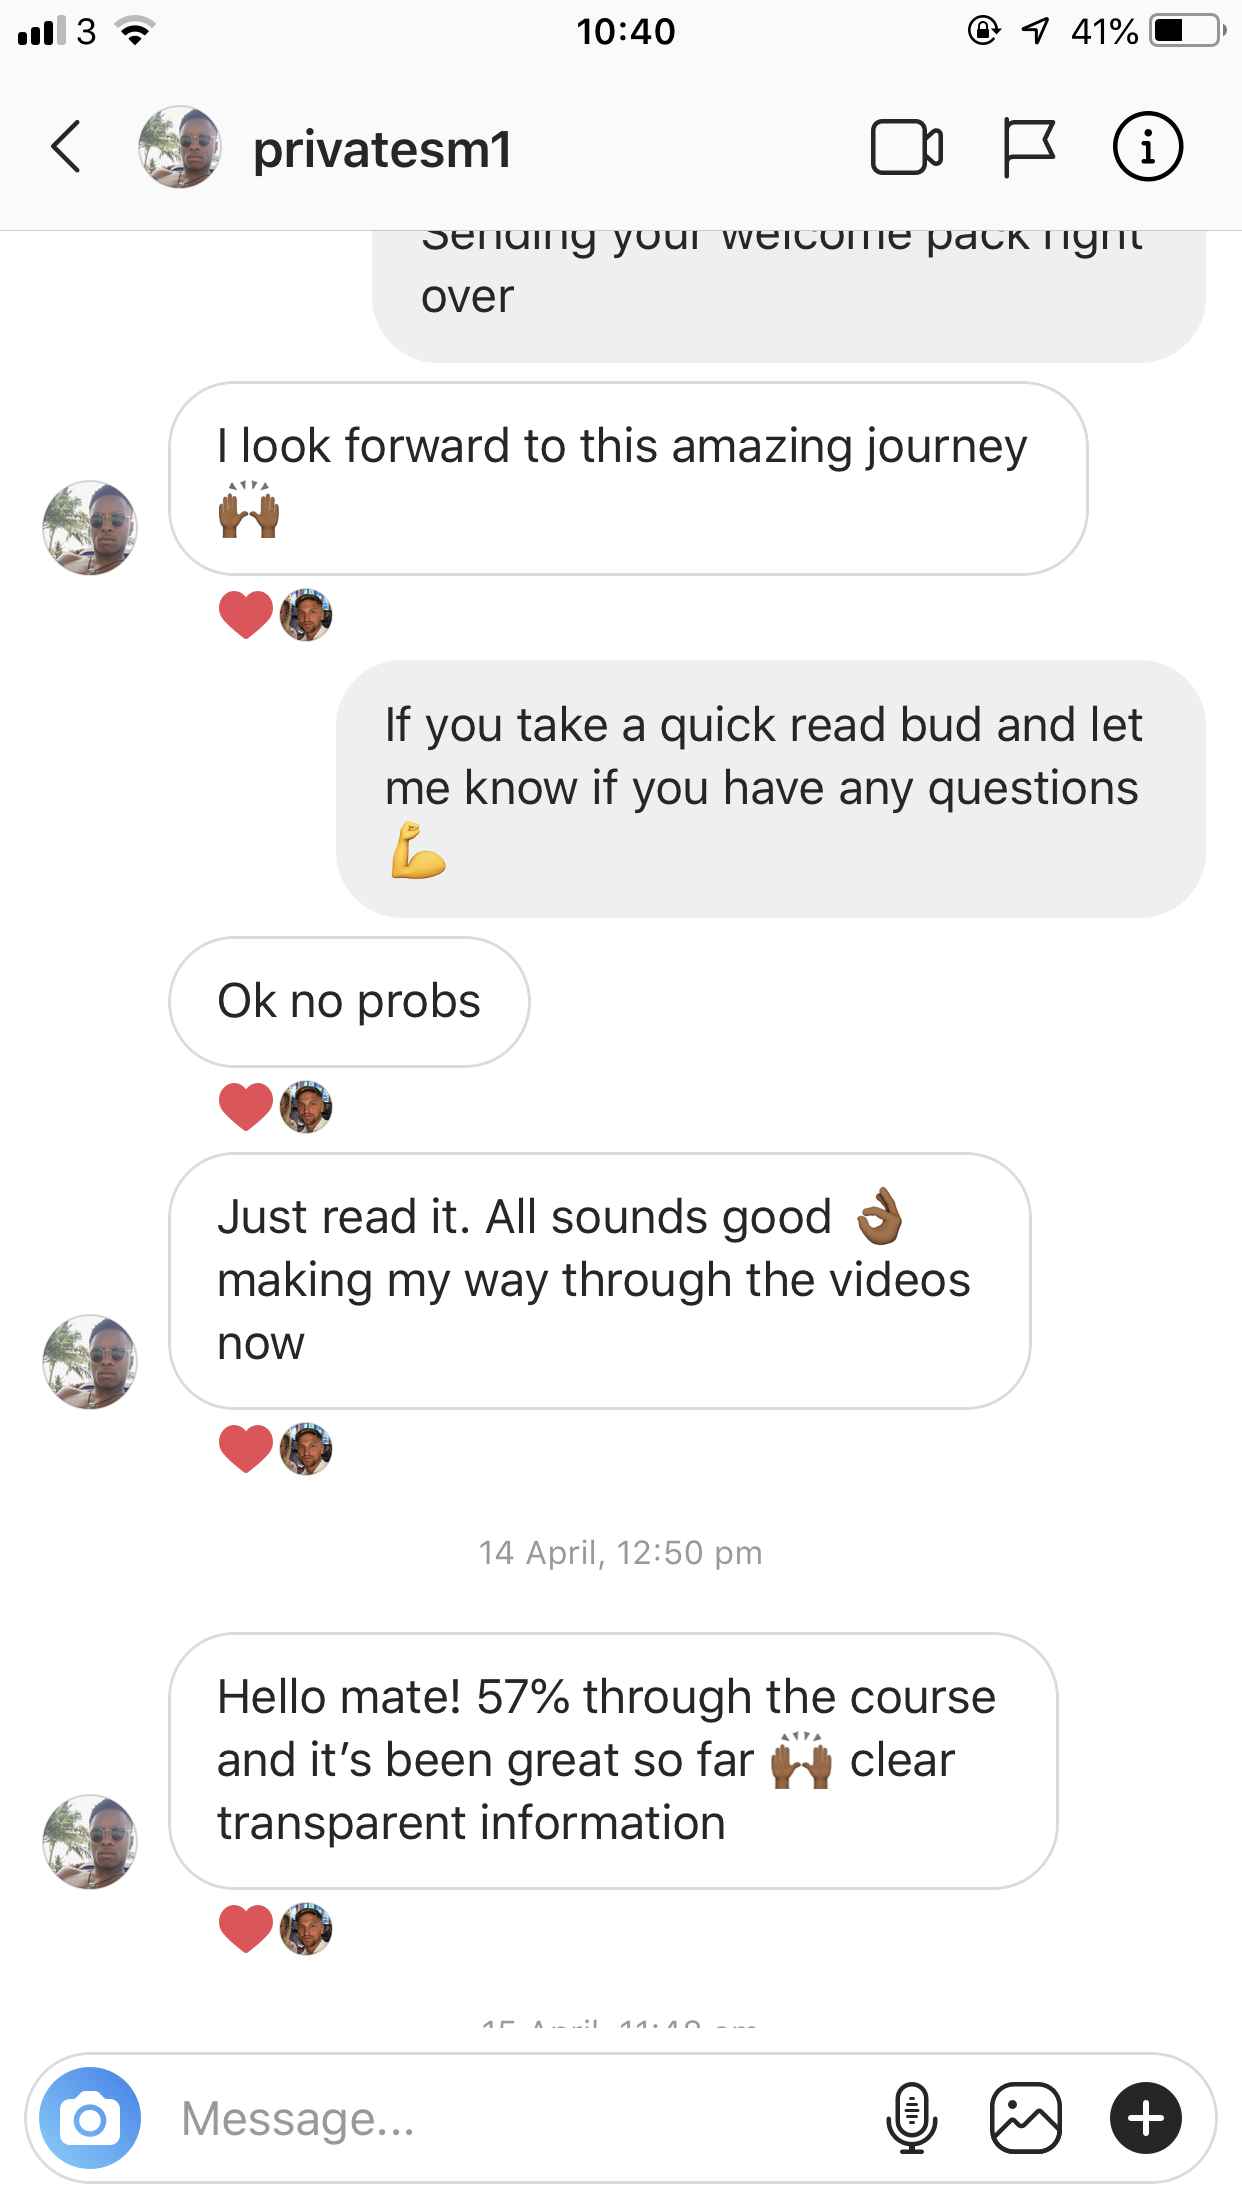The width and height of the screenshot is (1242, 2208).
Task: Start a video call with privatesm1
Action: [x=906, y=148]
